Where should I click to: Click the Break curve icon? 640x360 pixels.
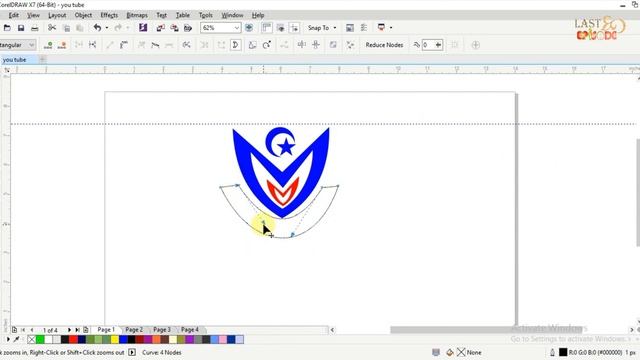click(x=93, y=45)
